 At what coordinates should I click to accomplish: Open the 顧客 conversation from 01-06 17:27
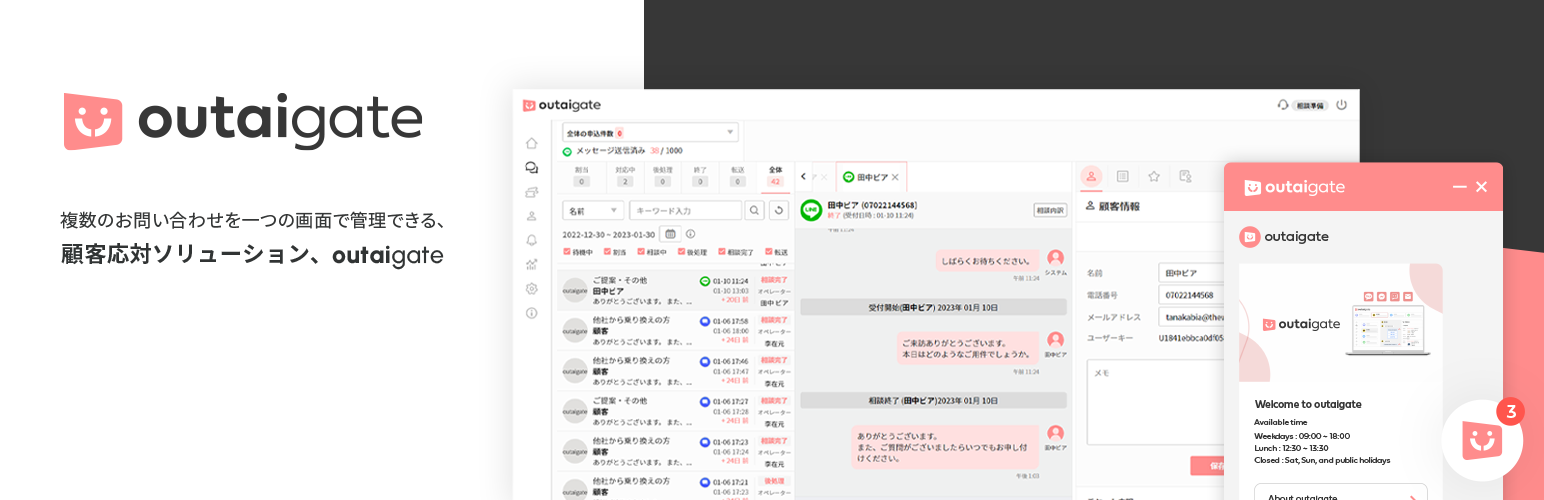(675, 410)
